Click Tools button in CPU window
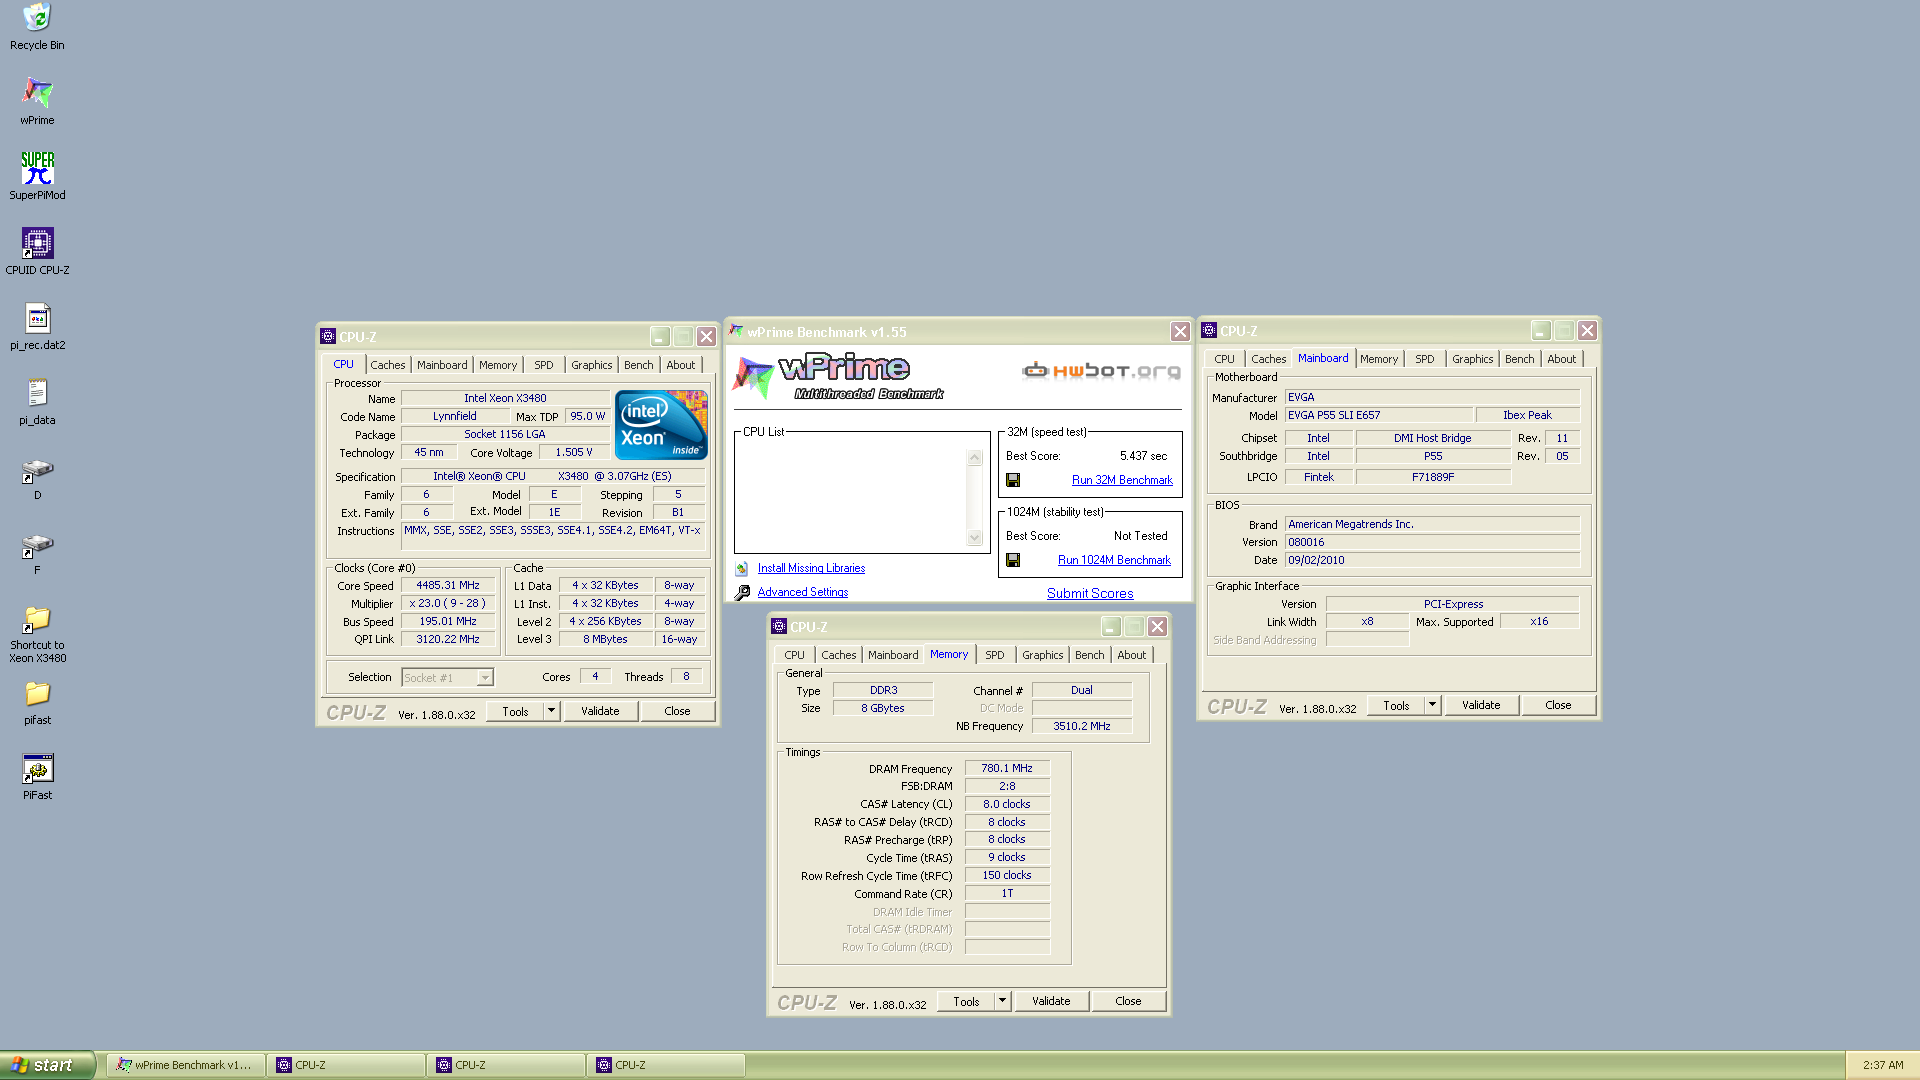This screenshot has width=1920, height=1080. tap(515, 711)
